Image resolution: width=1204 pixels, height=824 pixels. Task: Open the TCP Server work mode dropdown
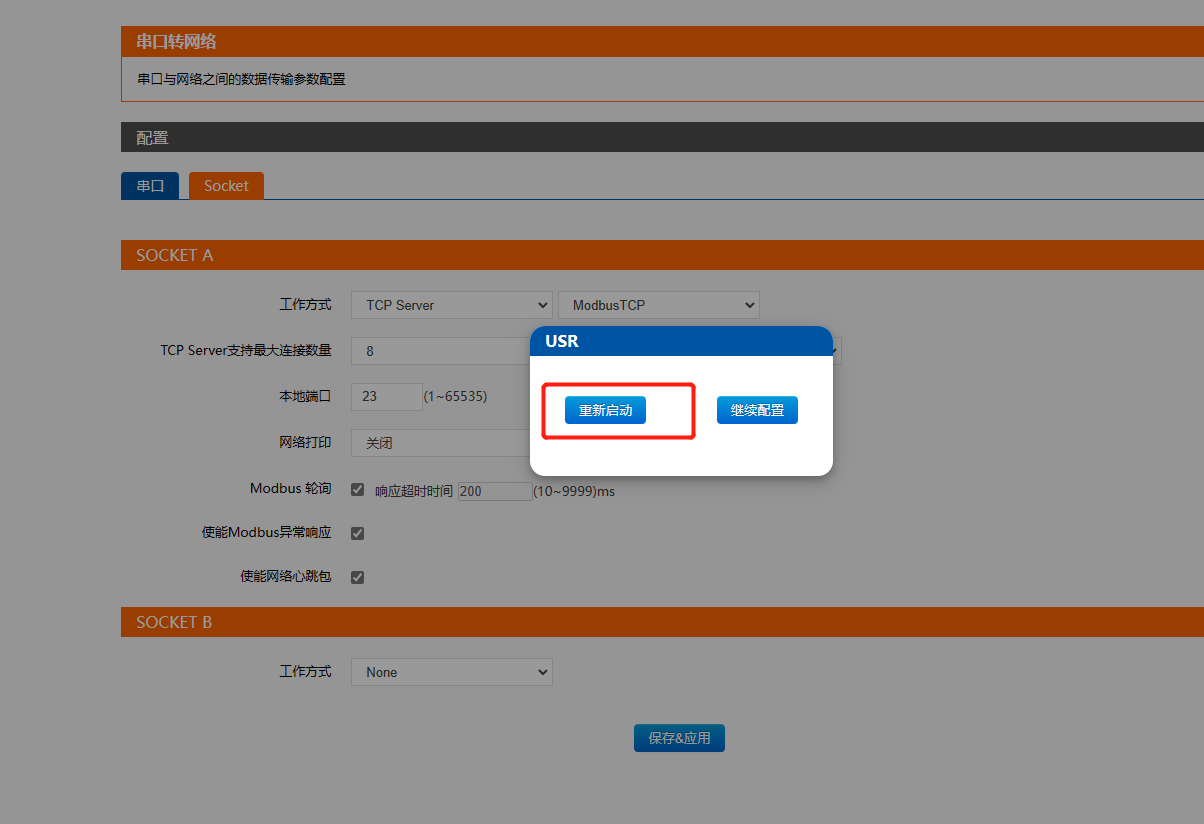point(451,305)
